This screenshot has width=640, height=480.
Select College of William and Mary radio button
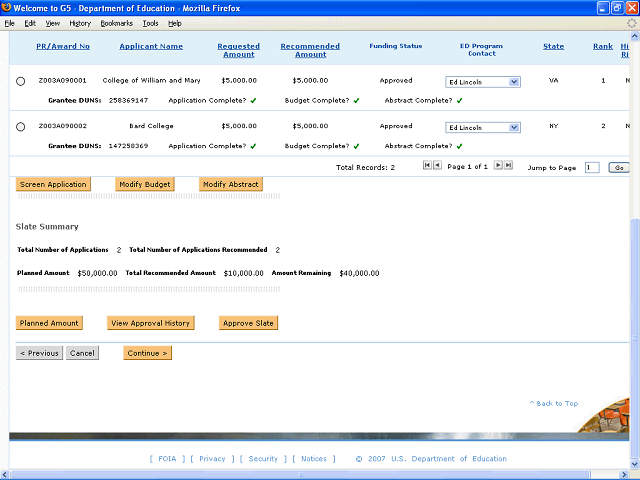click(x=21, y=82)
